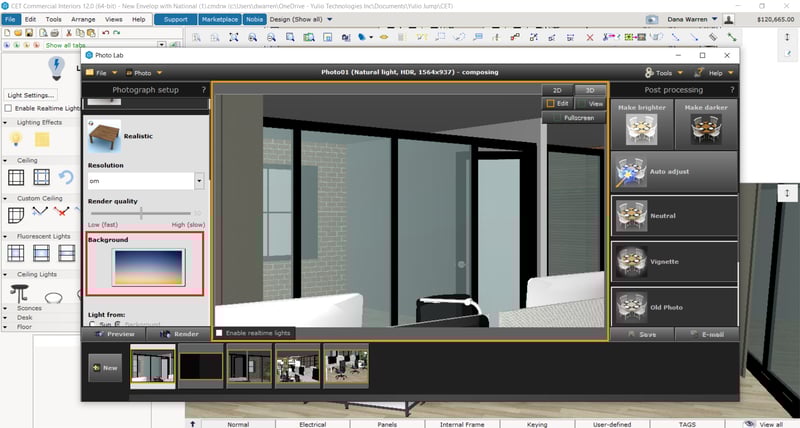
Task: Switch to the Support tab
Action: pyautogui.click(x=176, y=19)
